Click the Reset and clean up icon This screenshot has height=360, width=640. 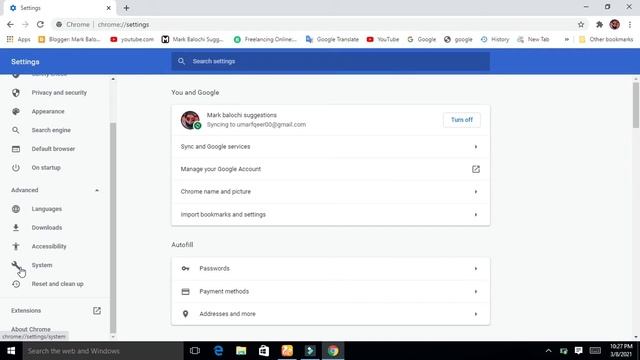pos(16,284)
